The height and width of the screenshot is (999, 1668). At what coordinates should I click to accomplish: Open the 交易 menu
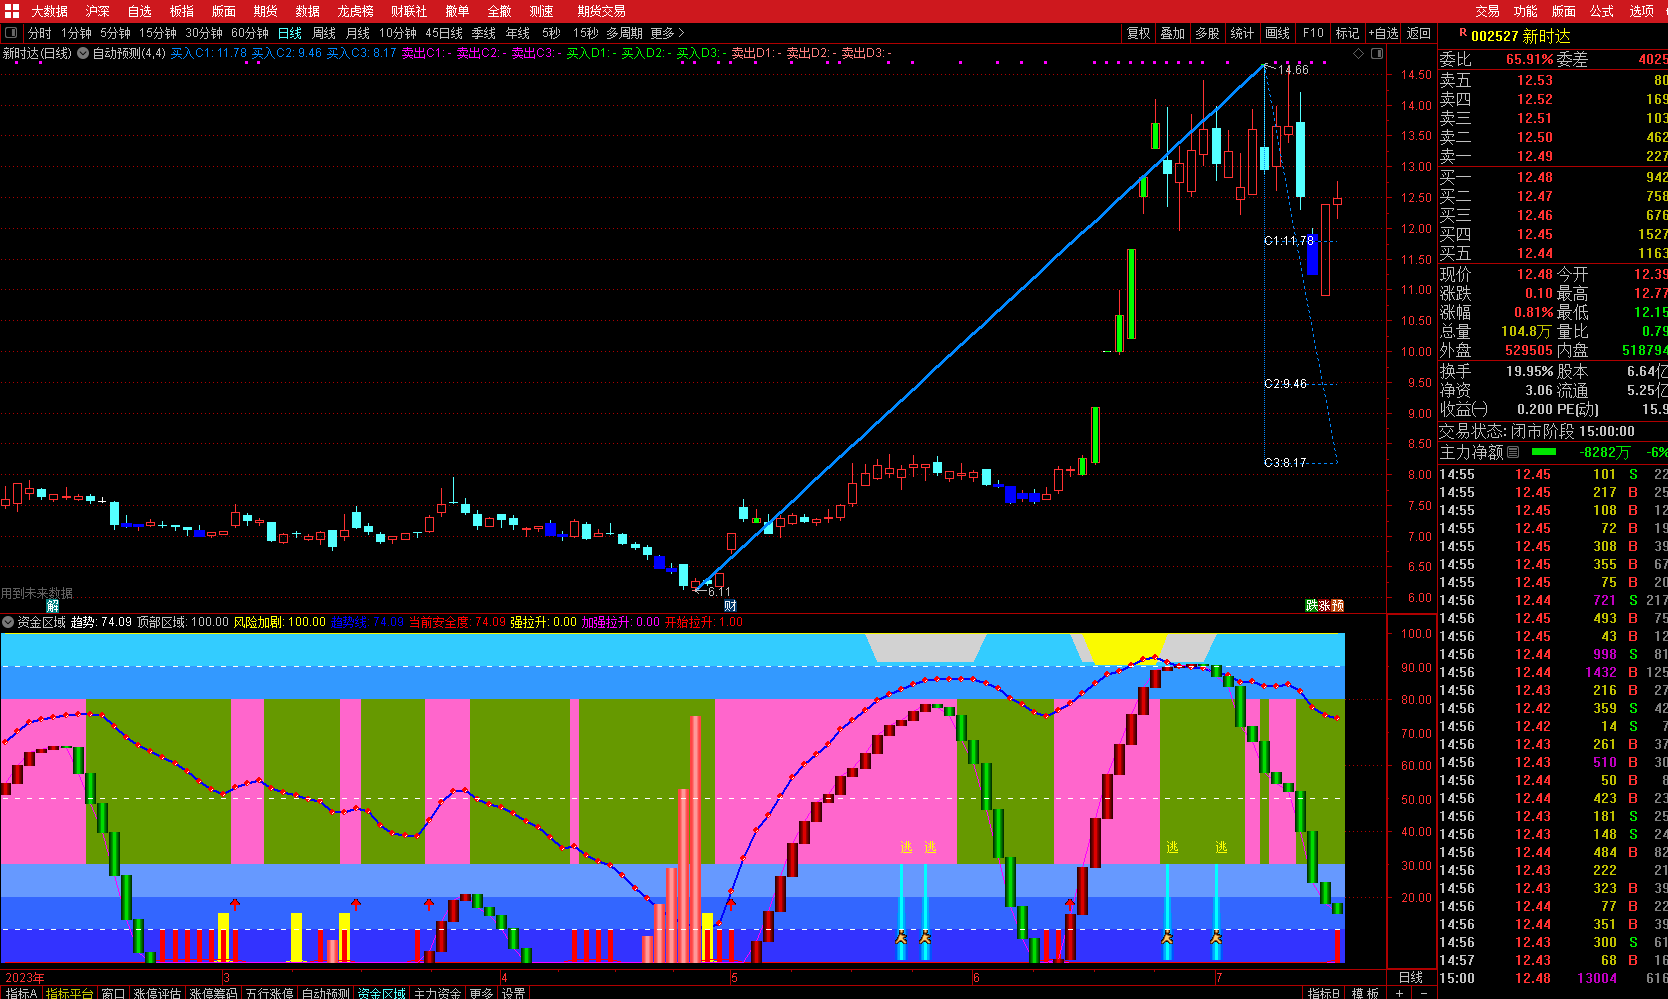1487,11
